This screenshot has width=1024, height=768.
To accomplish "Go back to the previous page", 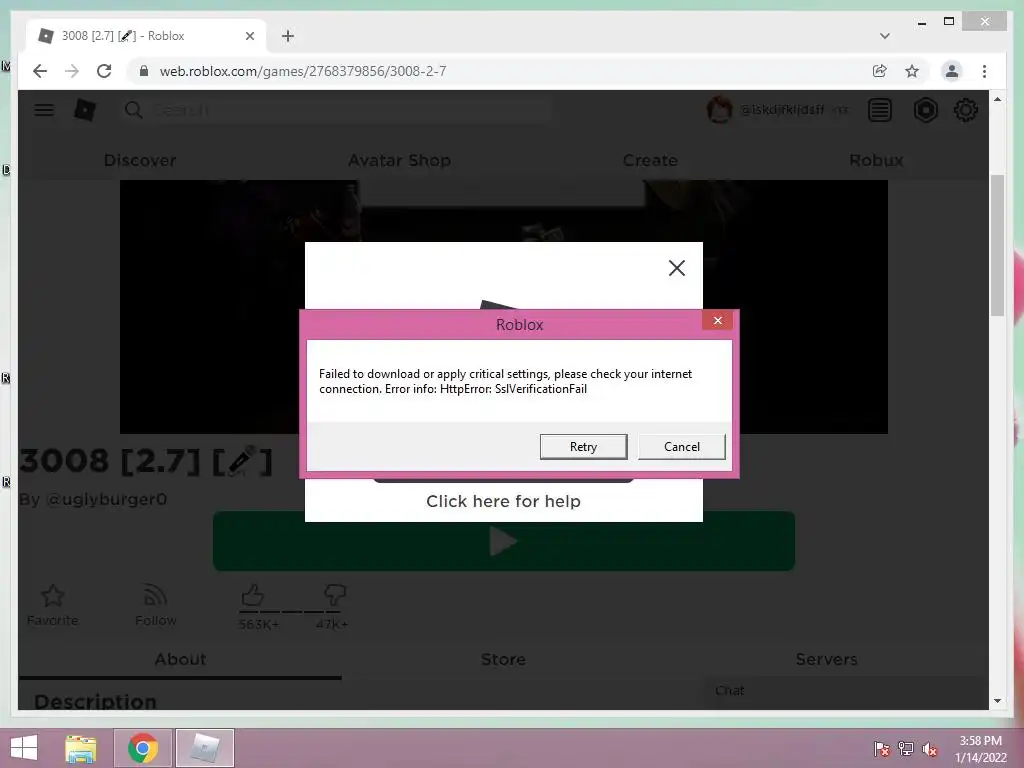I will point(40,71).
